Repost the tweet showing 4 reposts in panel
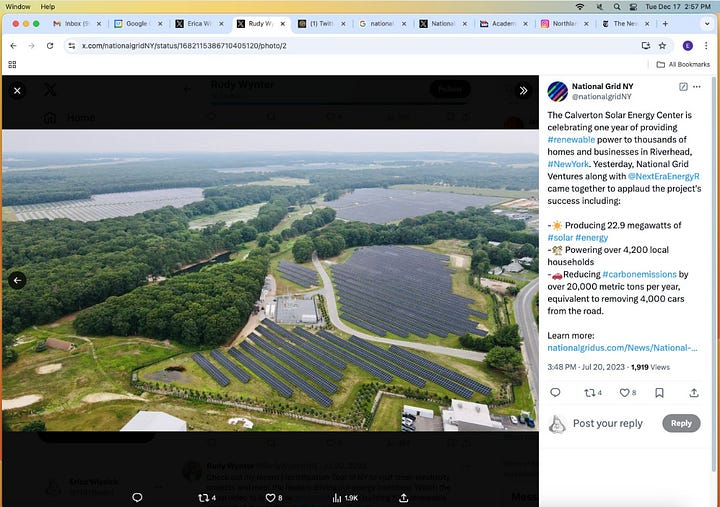 coord(592,393)
